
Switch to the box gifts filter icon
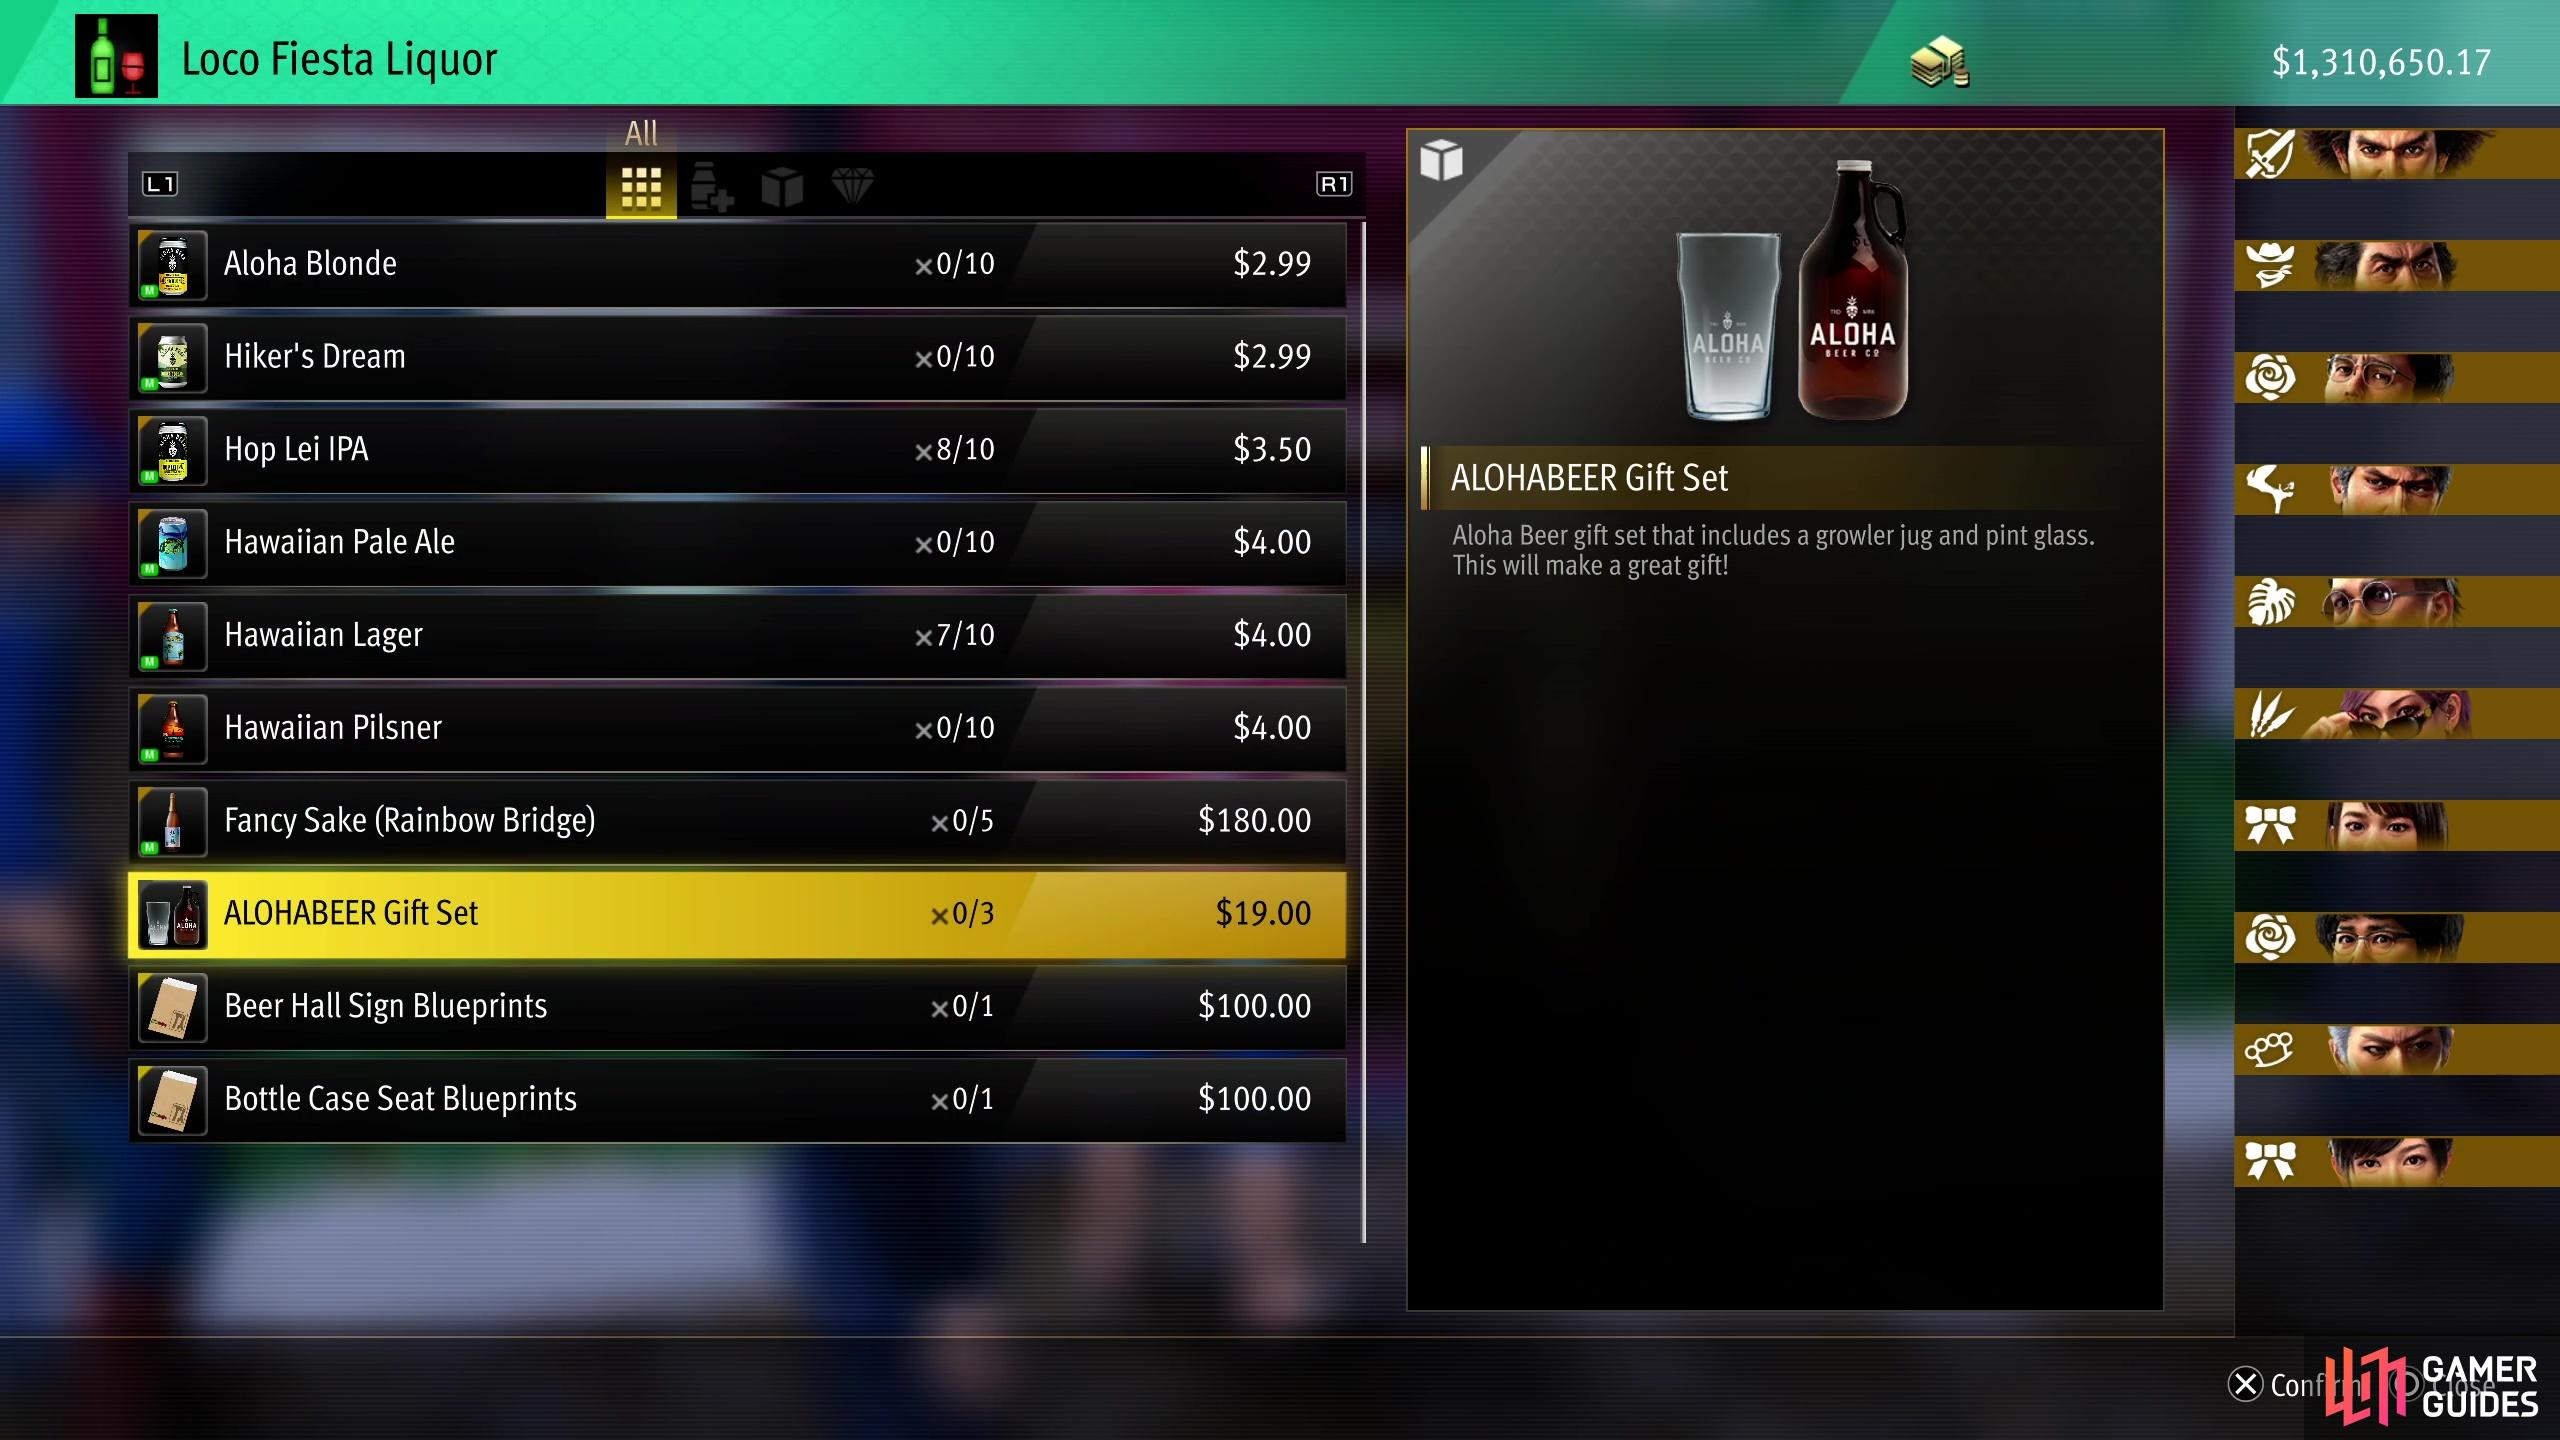point(782,187)
